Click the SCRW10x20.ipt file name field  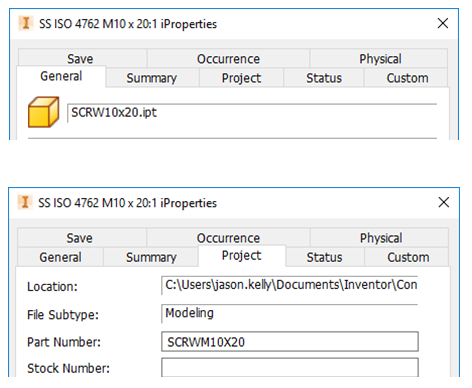click(x=252, y=113)
